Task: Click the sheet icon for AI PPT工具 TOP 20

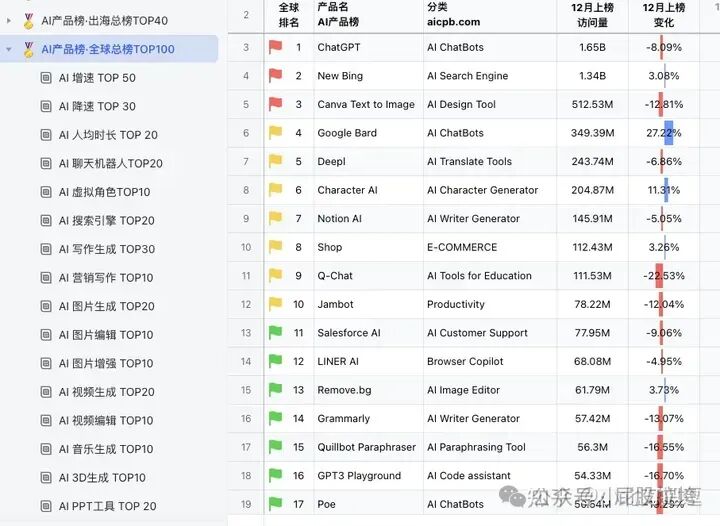Action: 46,506
